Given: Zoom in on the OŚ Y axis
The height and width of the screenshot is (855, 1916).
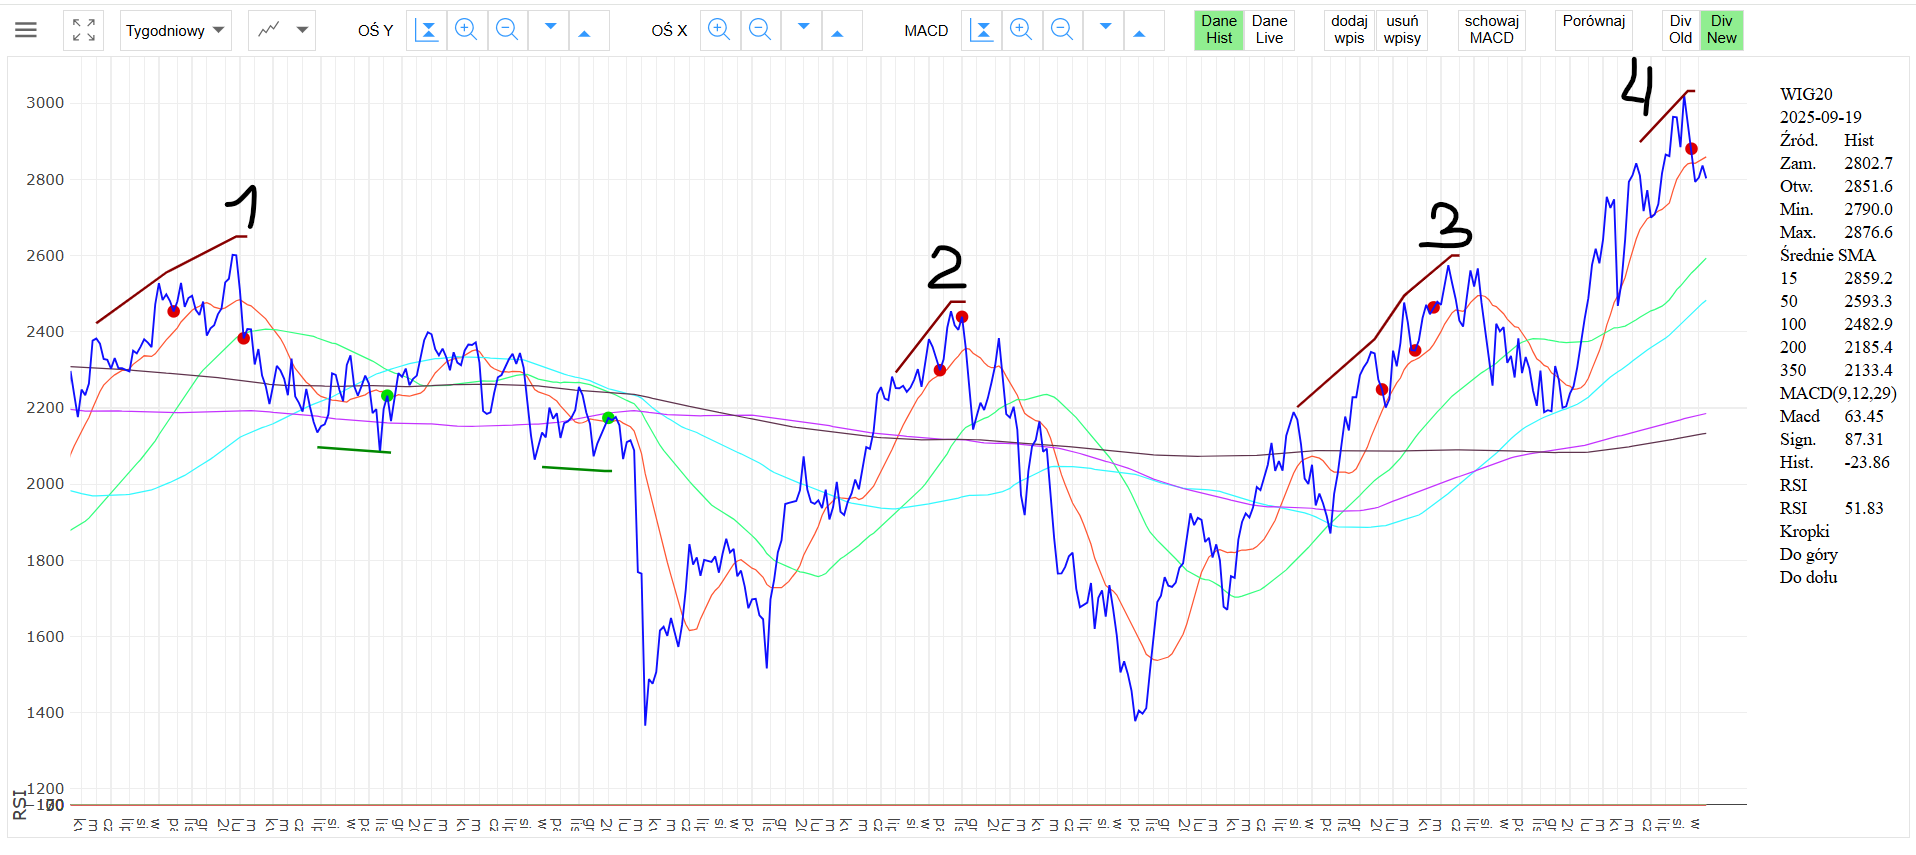Looking at the screenshot, I should coord(466,30).
